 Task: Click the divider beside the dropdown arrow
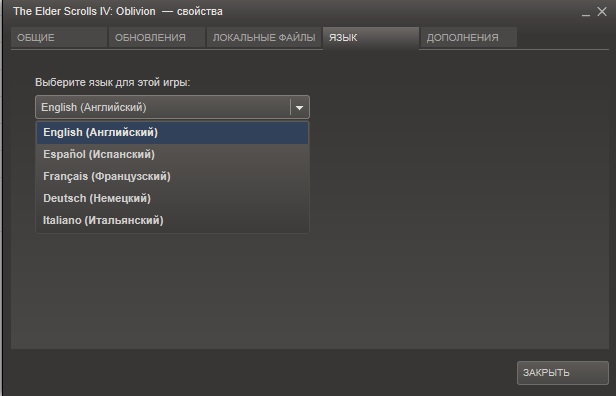point(290,107)
